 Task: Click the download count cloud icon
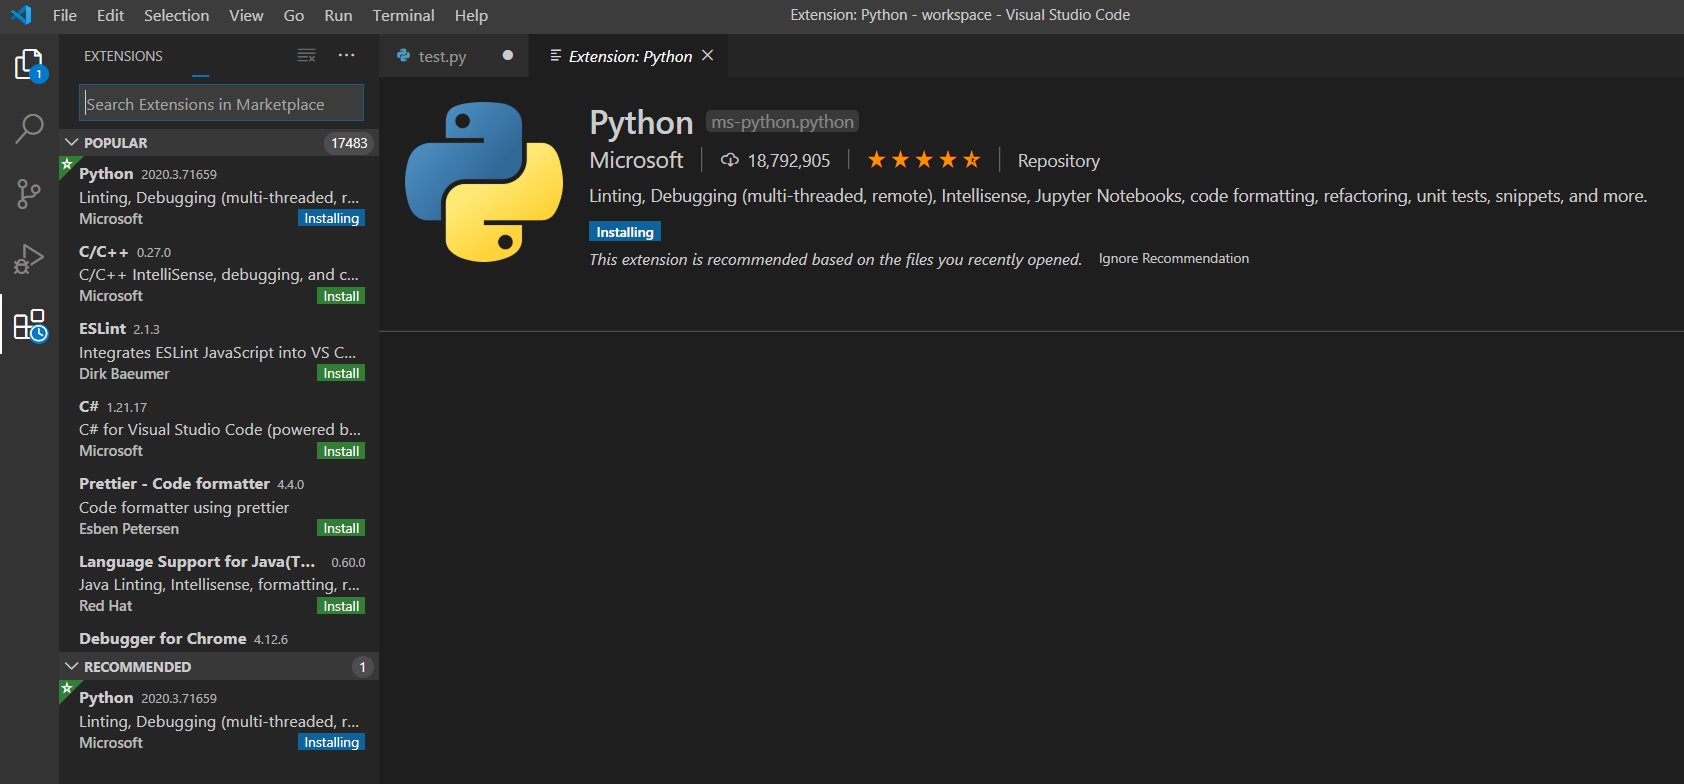click(730, 160)
